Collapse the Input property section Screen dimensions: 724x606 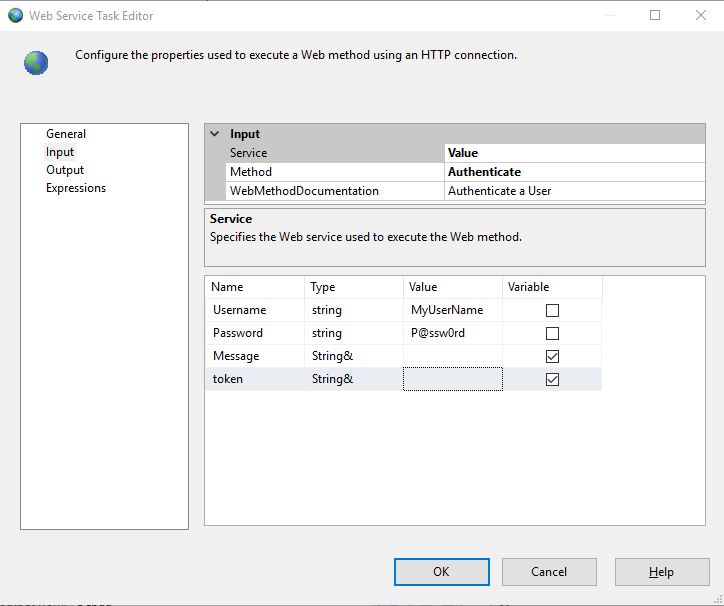[x=215, y=134]
